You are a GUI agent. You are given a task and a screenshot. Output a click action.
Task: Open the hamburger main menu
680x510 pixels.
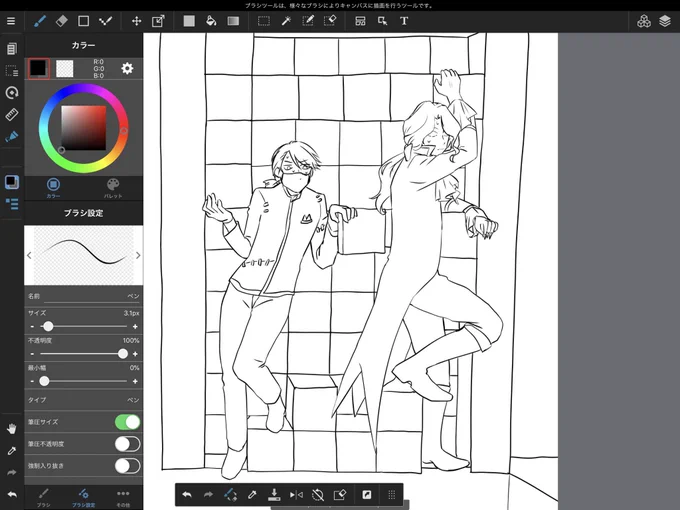pos(11,21)
